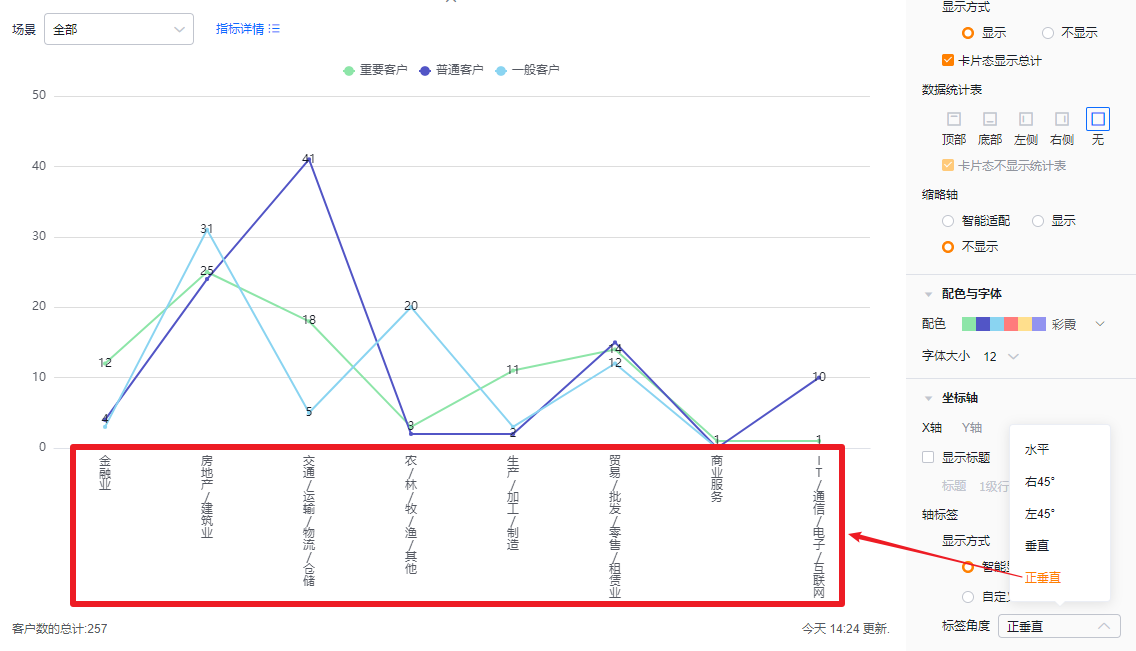Screen dimensions: 1136x651
Task: Switch to the Y轴 tab
Action: (x=972, y=428)
